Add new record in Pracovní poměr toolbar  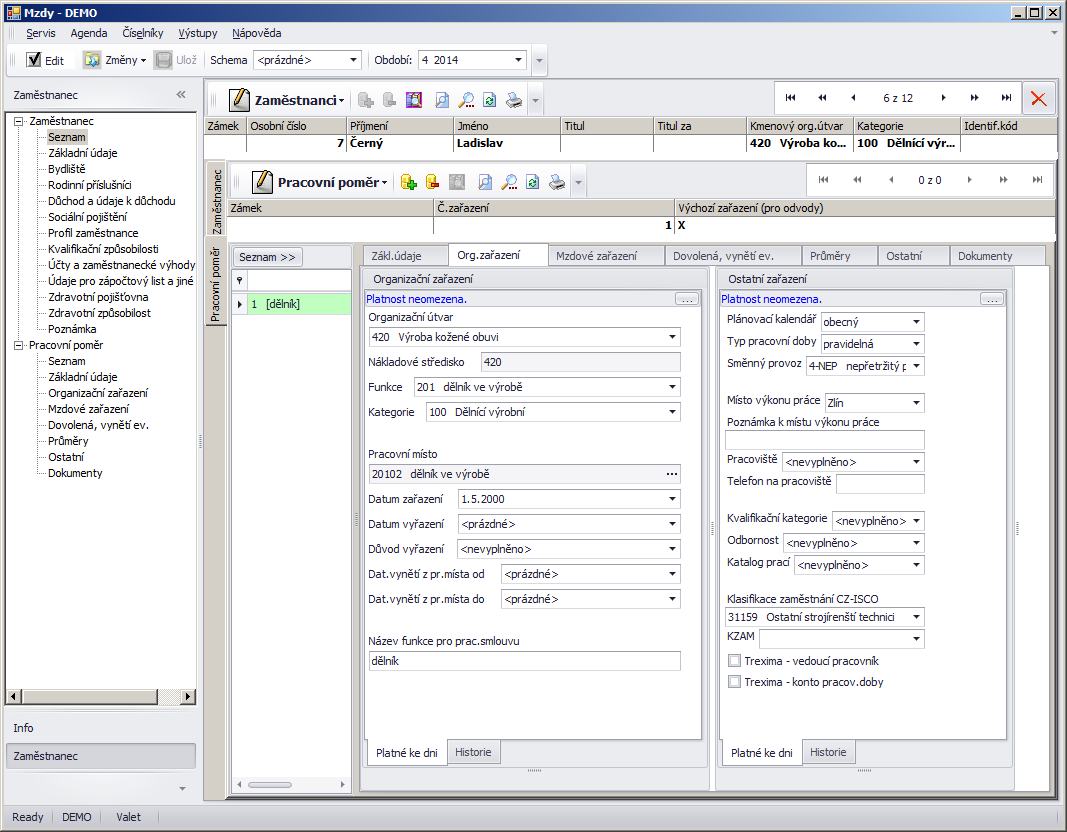coord(408,182)
